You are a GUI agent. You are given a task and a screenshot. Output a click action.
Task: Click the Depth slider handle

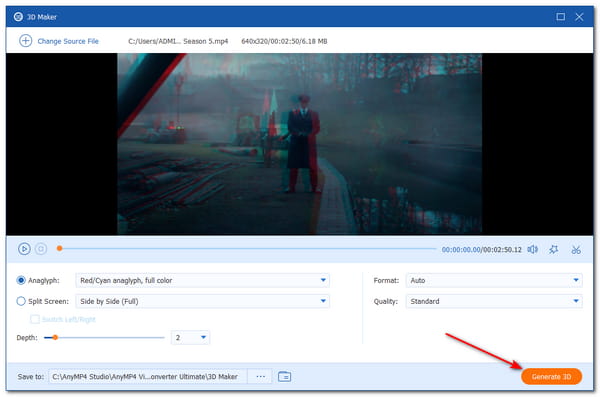pos(55,337)
